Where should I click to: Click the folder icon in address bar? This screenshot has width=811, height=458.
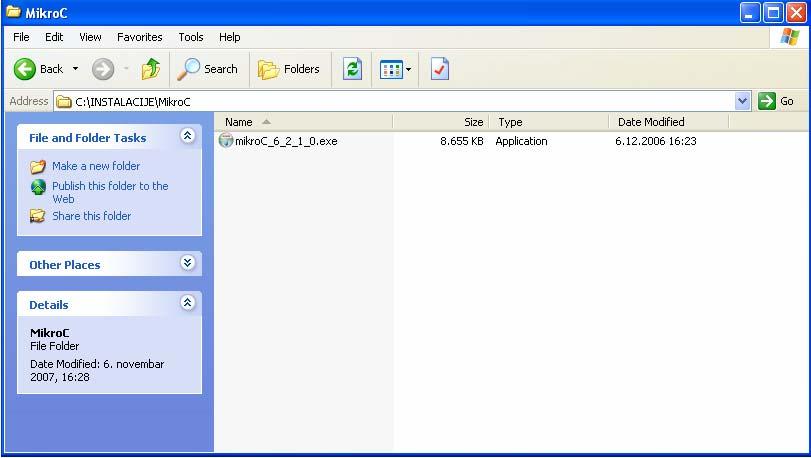point(64,101)
